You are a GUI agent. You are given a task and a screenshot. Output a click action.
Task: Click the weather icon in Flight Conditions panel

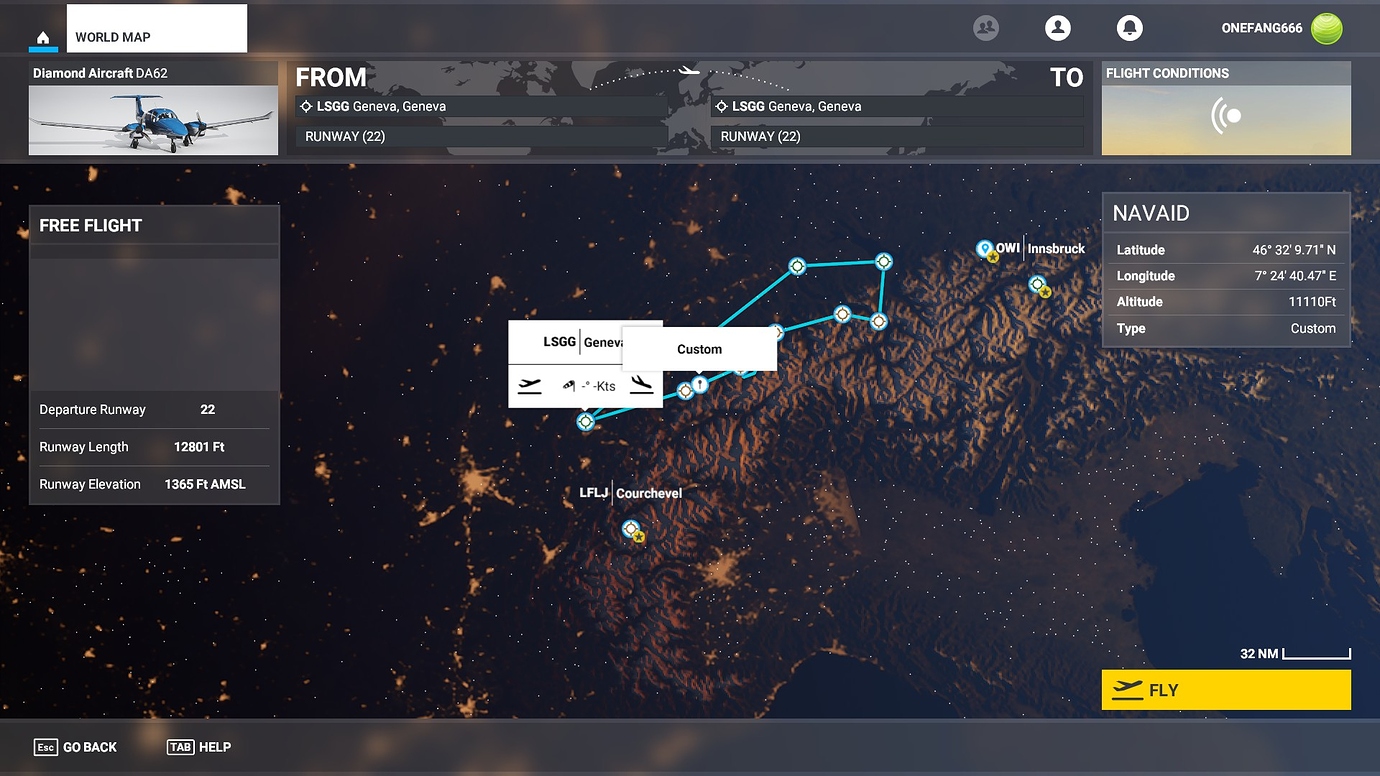[1225, 114]
